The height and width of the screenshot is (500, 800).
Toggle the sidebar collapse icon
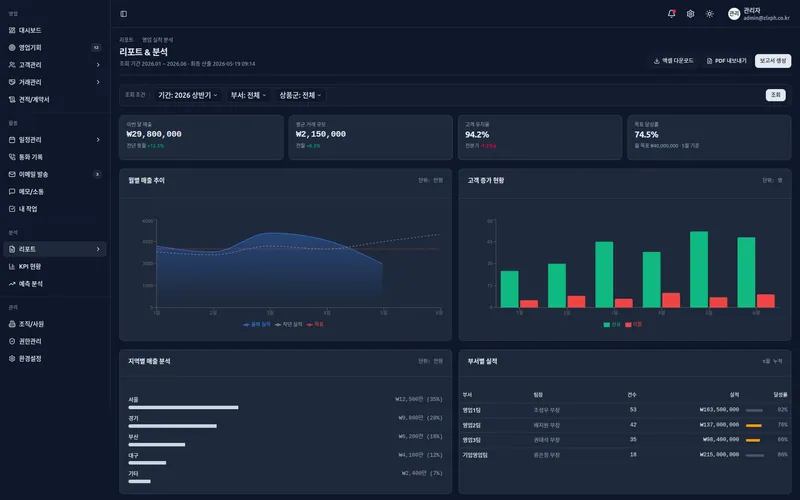pyautogui.click(x=123, y=14)
